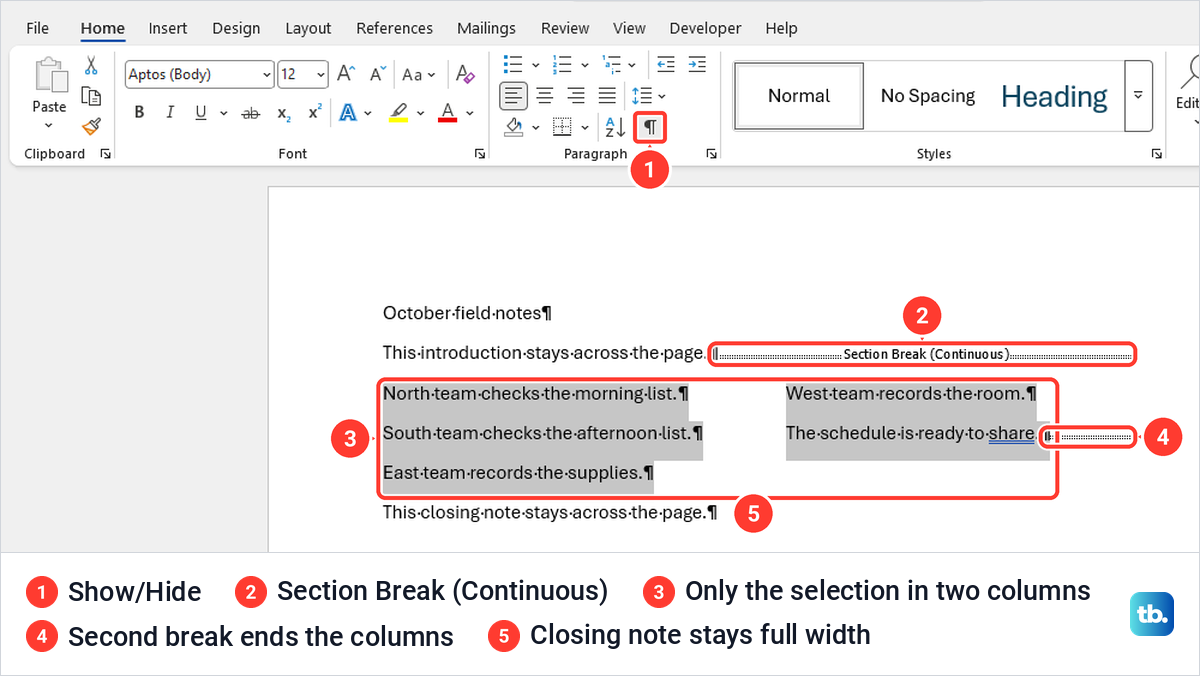Sort text with the A-Z sort icon
Screen dimensions: 1200x676
click(614, 127)
